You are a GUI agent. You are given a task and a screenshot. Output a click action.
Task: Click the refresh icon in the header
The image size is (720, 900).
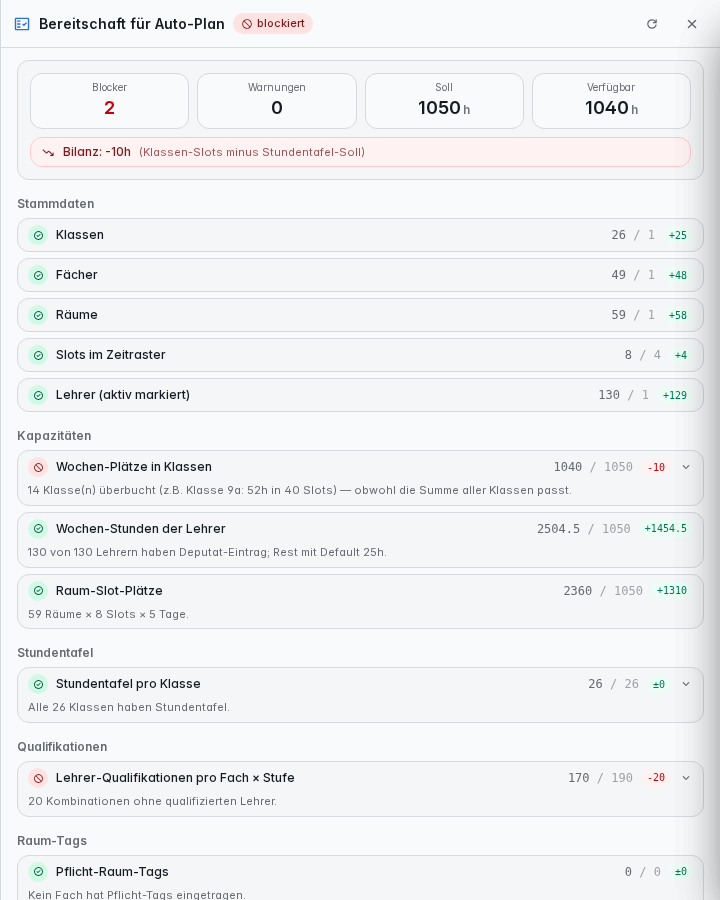click(x=652, y=24)
